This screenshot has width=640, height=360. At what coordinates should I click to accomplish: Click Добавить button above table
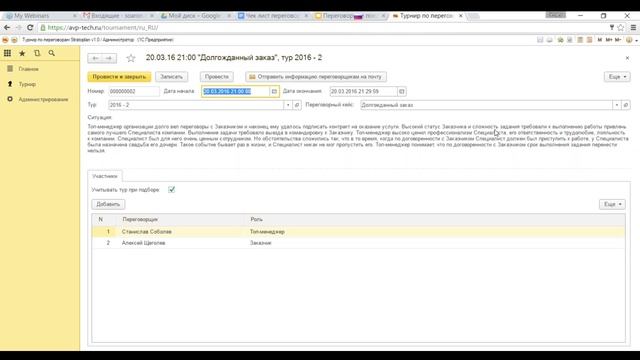(x=108, y=204)
